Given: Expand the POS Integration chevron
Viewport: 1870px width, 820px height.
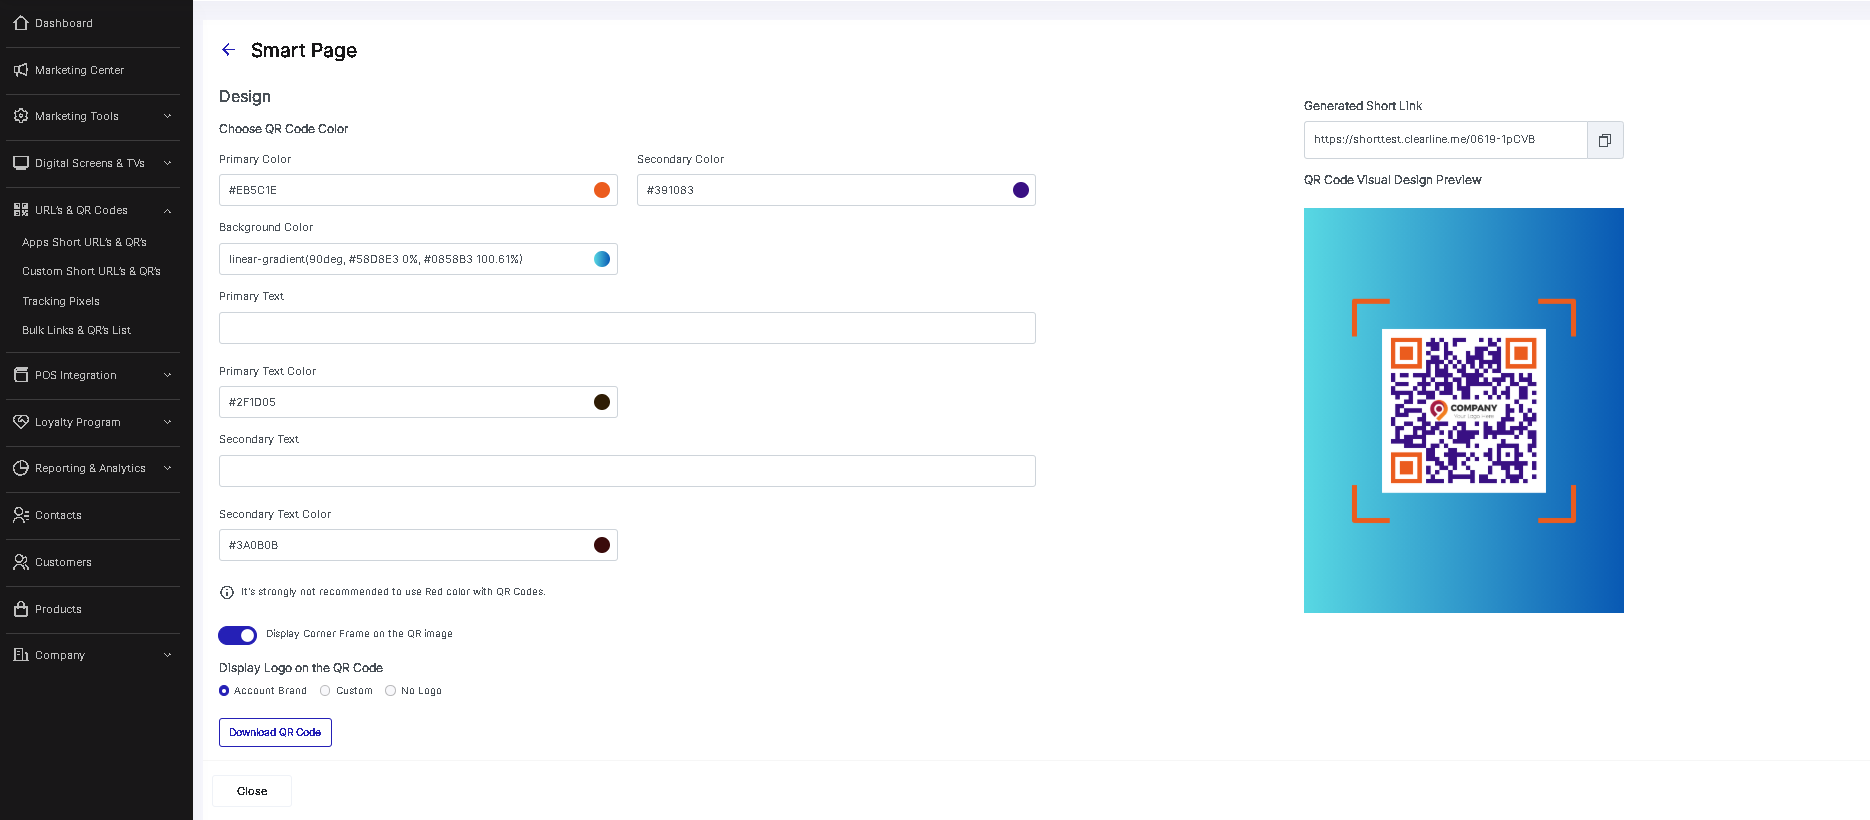Looking at the screenshot, I should tap(168, 375).
